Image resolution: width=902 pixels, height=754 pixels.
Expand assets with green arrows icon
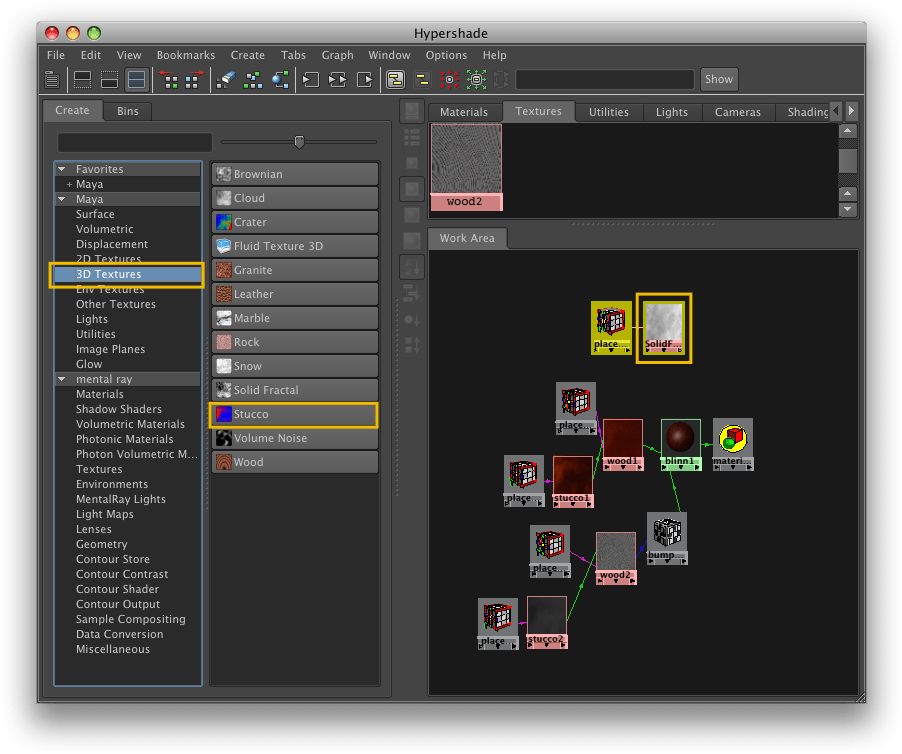pos(476,79)
